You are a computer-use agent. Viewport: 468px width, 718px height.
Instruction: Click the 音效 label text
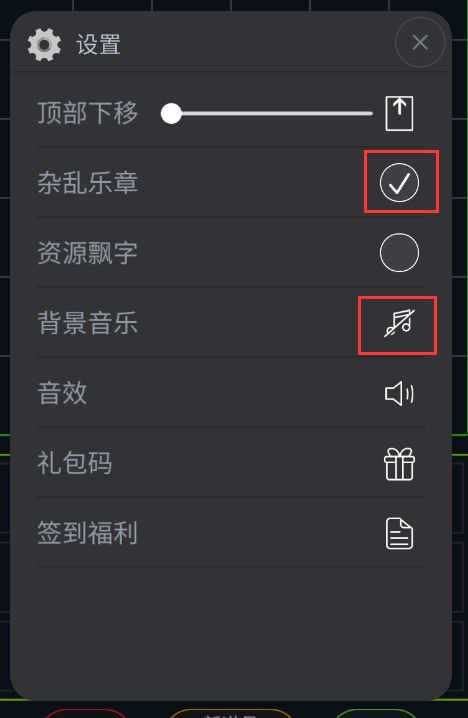62,393
